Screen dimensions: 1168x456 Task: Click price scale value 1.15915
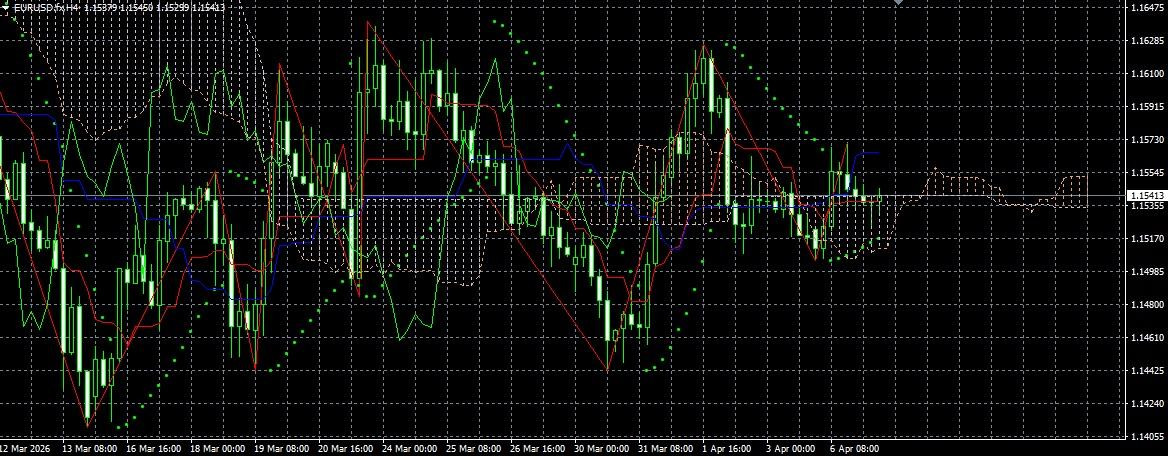point(1147,107)
